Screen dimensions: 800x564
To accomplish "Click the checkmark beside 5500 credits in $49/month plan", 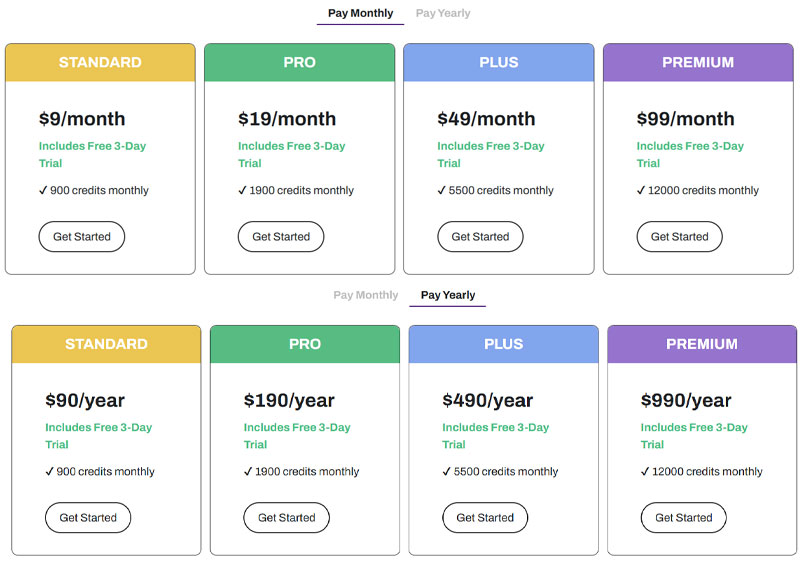I will [x=442, y=191].
